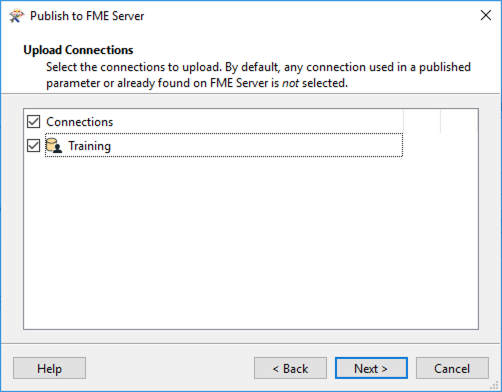
Task: Close the Publish to FME Server dialog
Action: click(x=486, y=15)
